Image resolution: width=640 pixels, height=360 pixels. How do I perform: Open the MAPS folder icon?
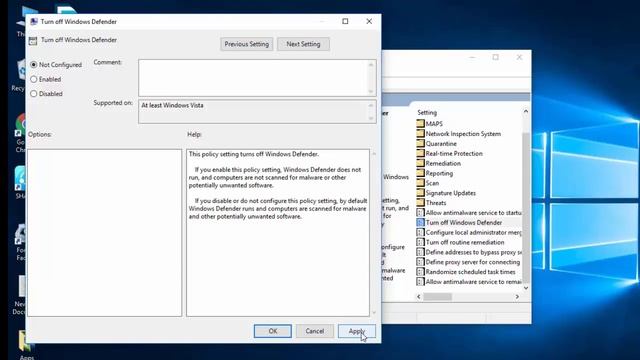(420, 123)
